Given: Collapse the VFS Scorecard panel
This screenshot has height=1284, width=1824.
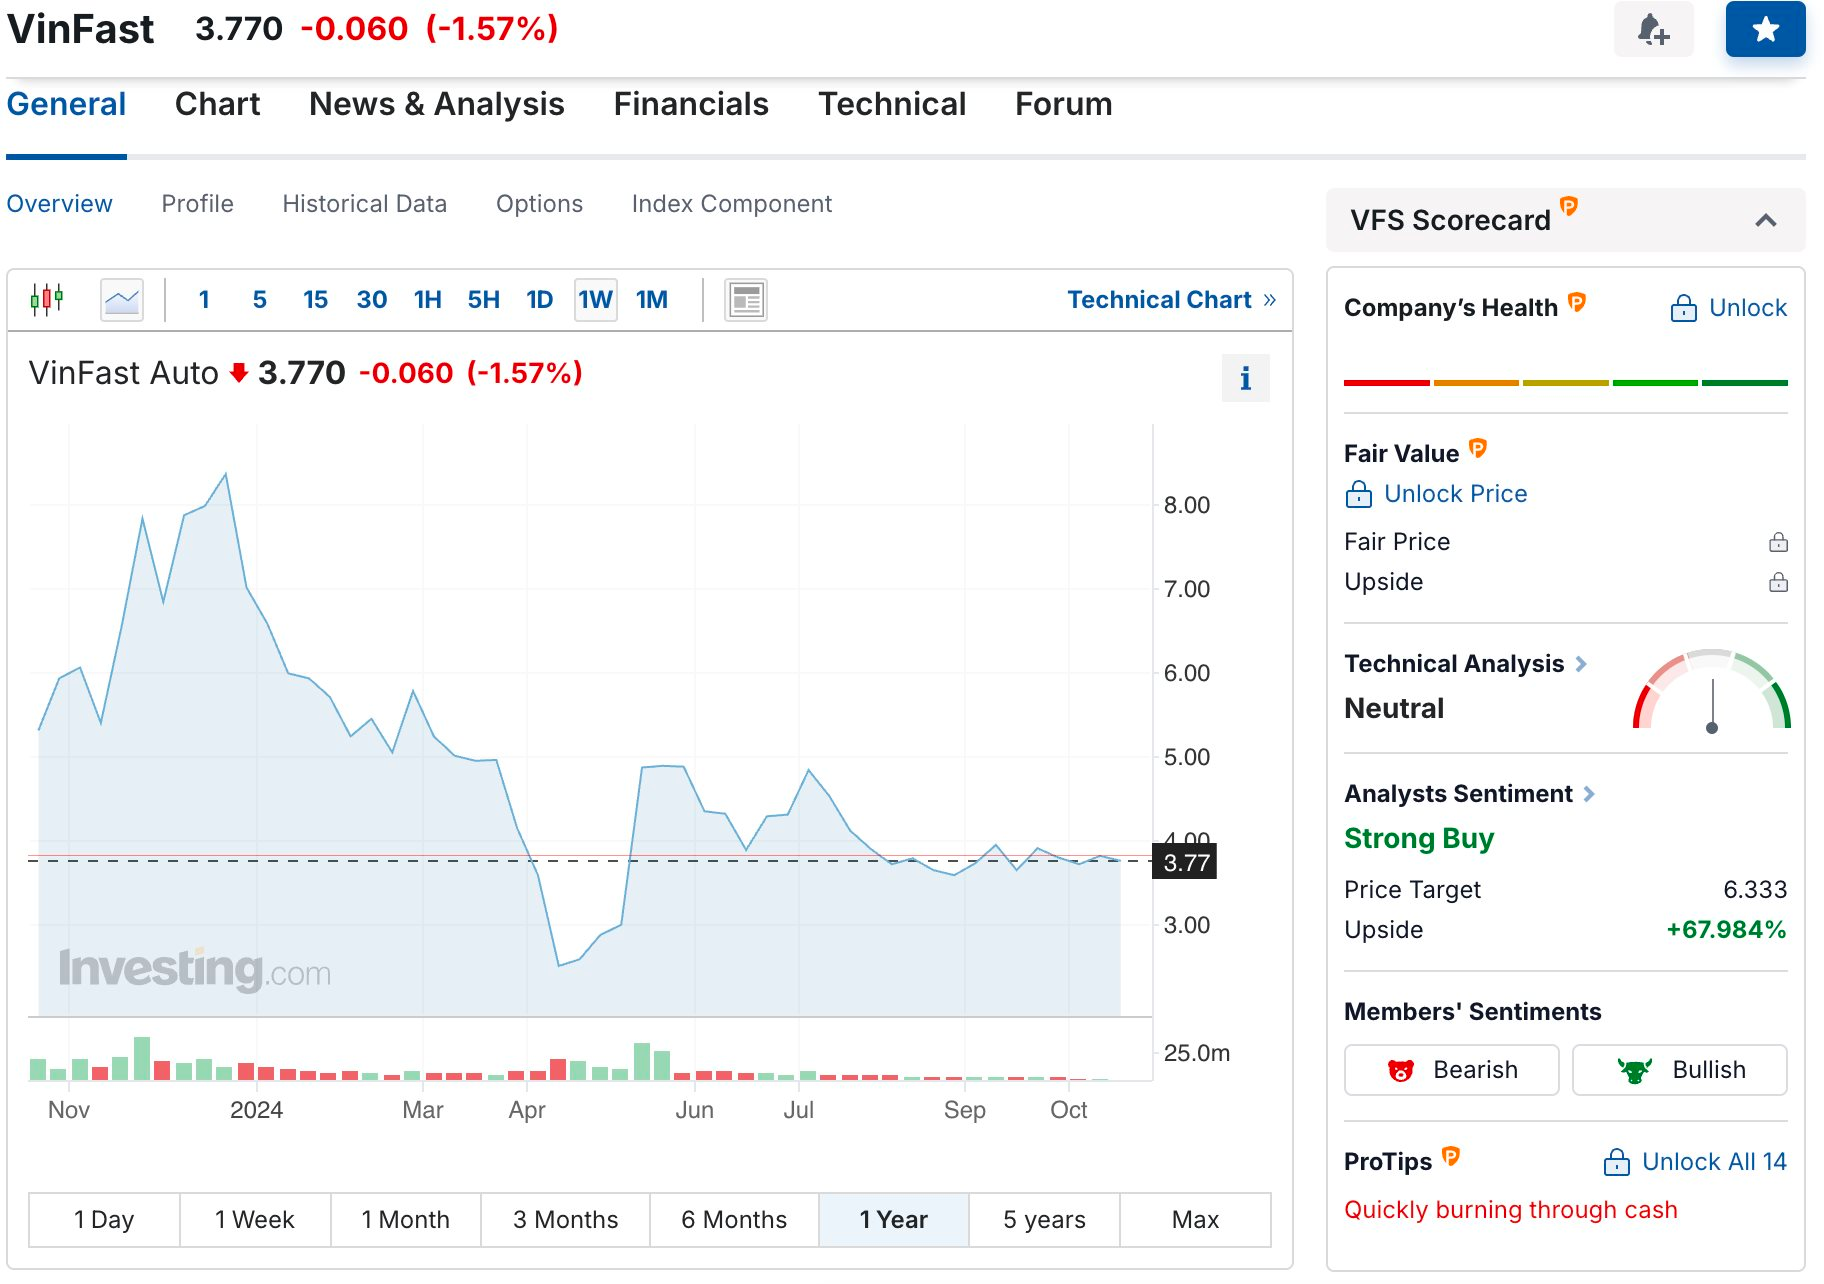Looking at the screenshot, I should click(x=1766, y=220).
